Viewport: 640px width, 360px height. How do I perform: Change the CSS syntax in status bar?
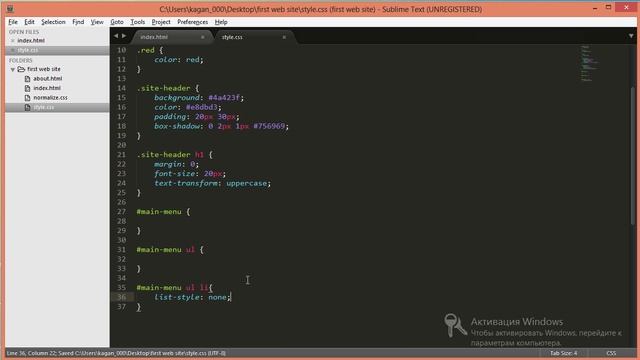(x=611, y=353)
